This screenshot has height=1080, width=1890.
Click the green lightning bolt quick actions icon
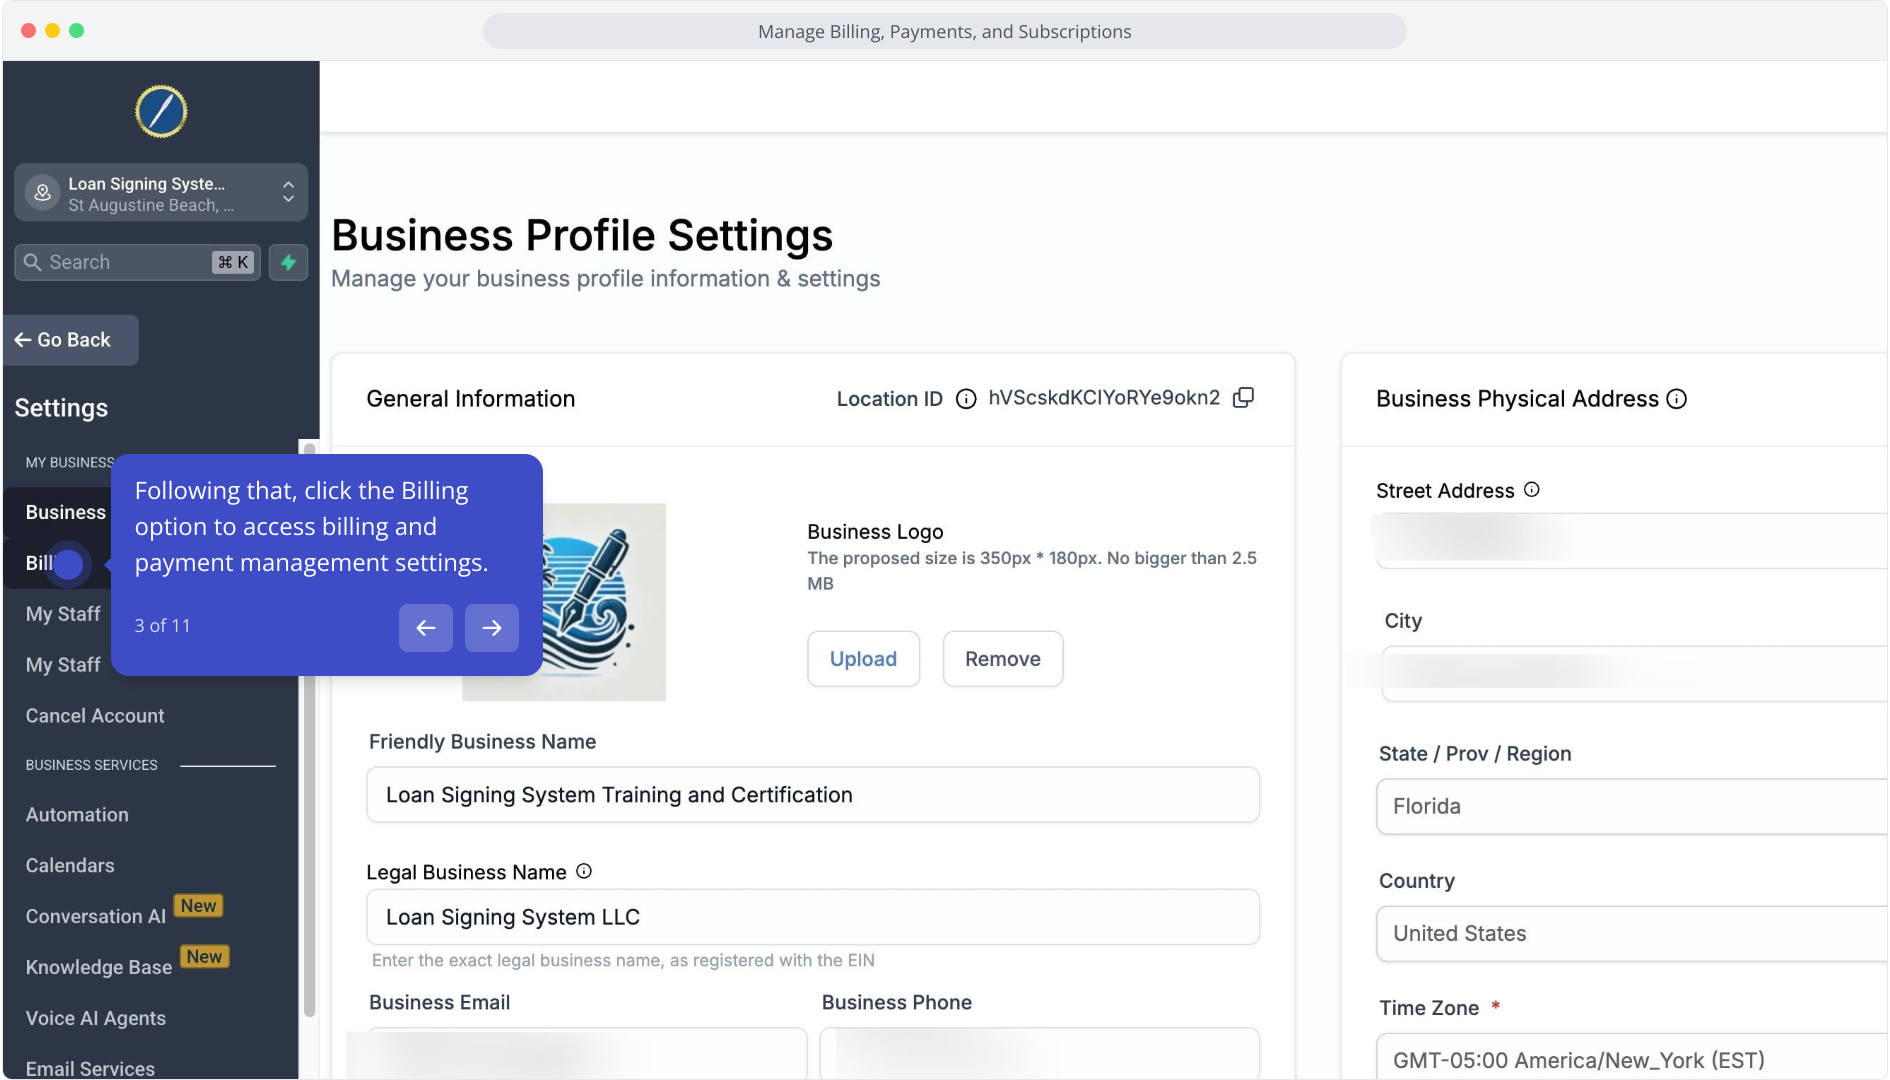[x=288, y=262]
